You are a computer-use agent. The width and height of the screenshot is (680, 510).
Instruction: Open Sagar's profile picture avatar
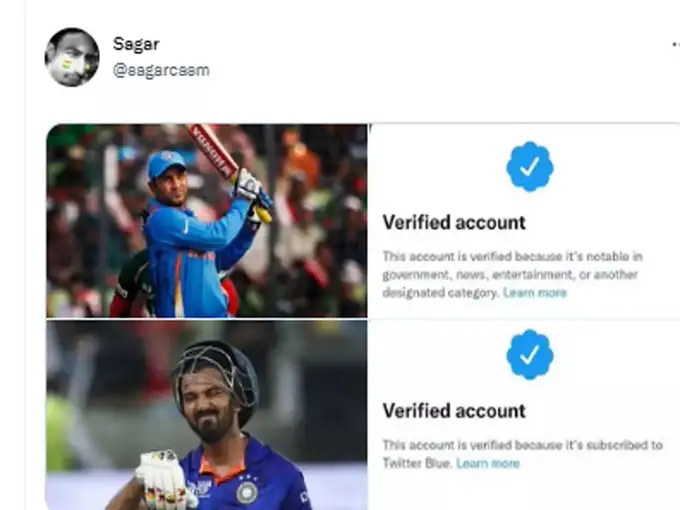click(72, 57)
